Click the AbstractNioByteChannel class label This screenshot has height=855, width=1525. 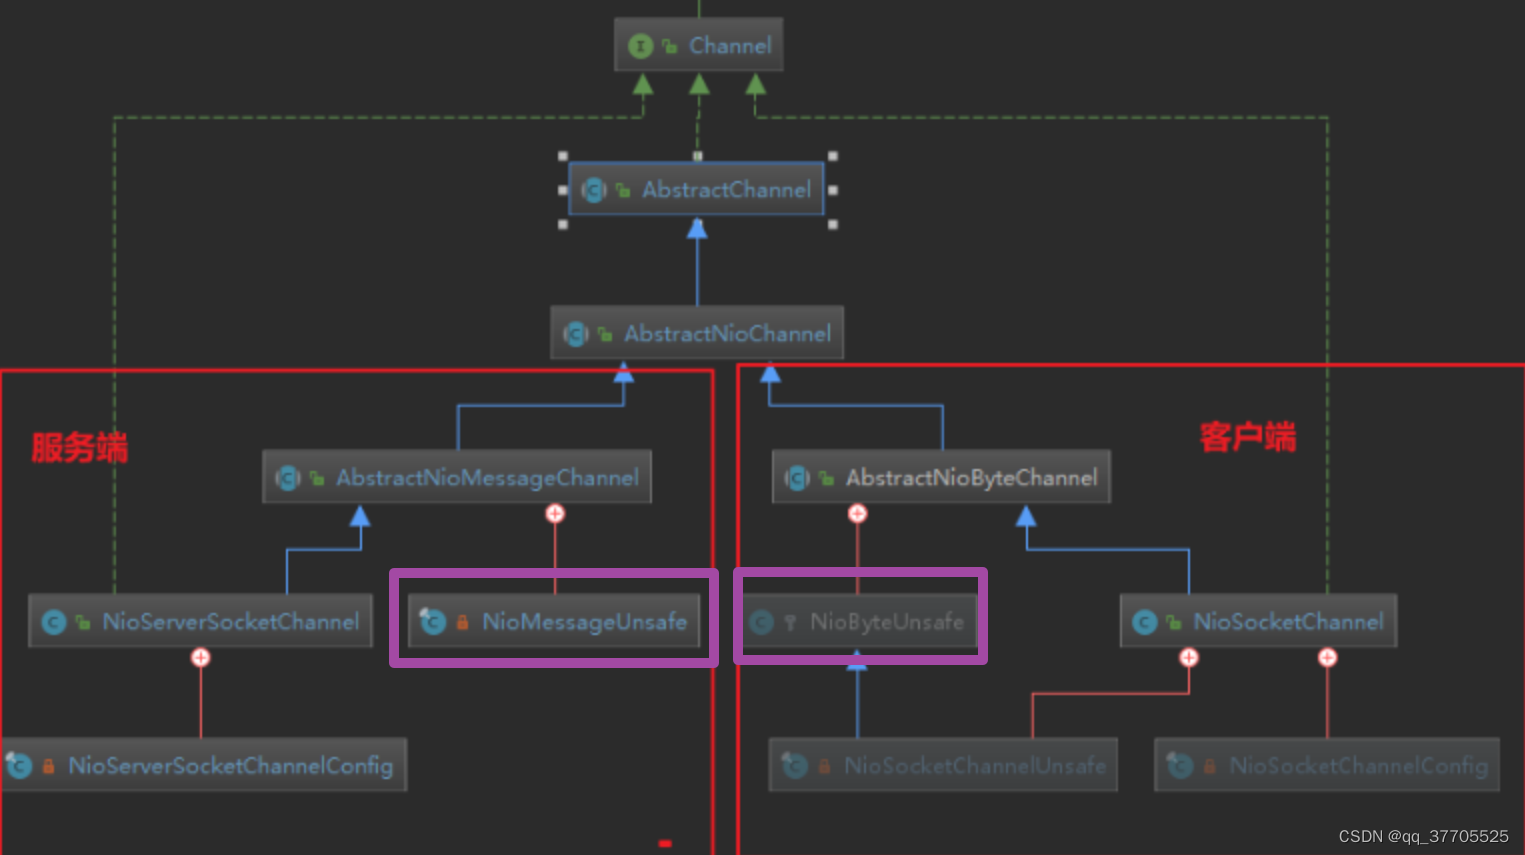click(x=971, y=478)
